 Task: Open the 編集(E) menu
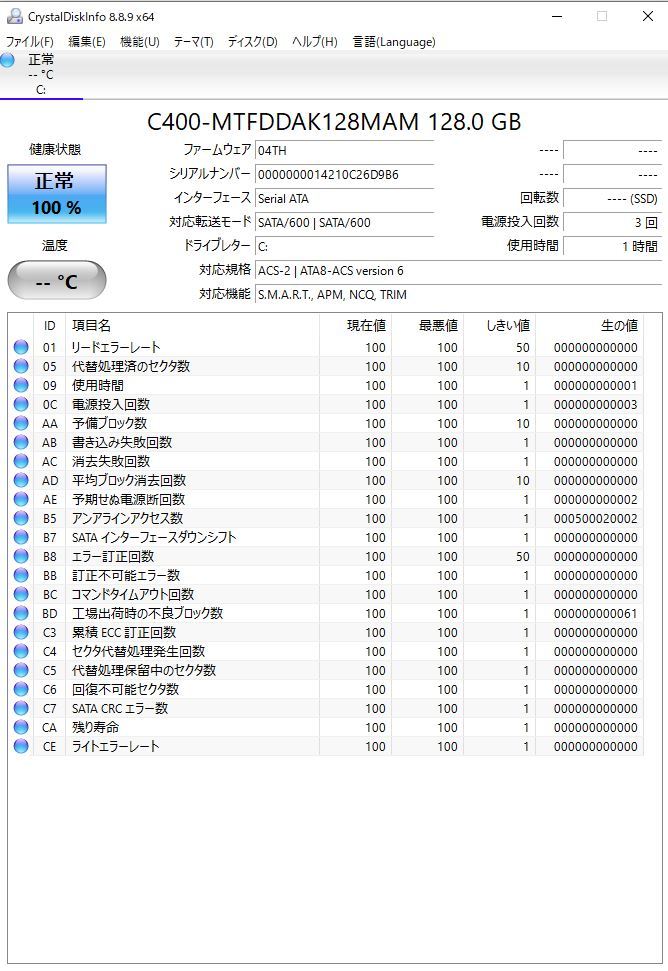(x=87, y=41)
